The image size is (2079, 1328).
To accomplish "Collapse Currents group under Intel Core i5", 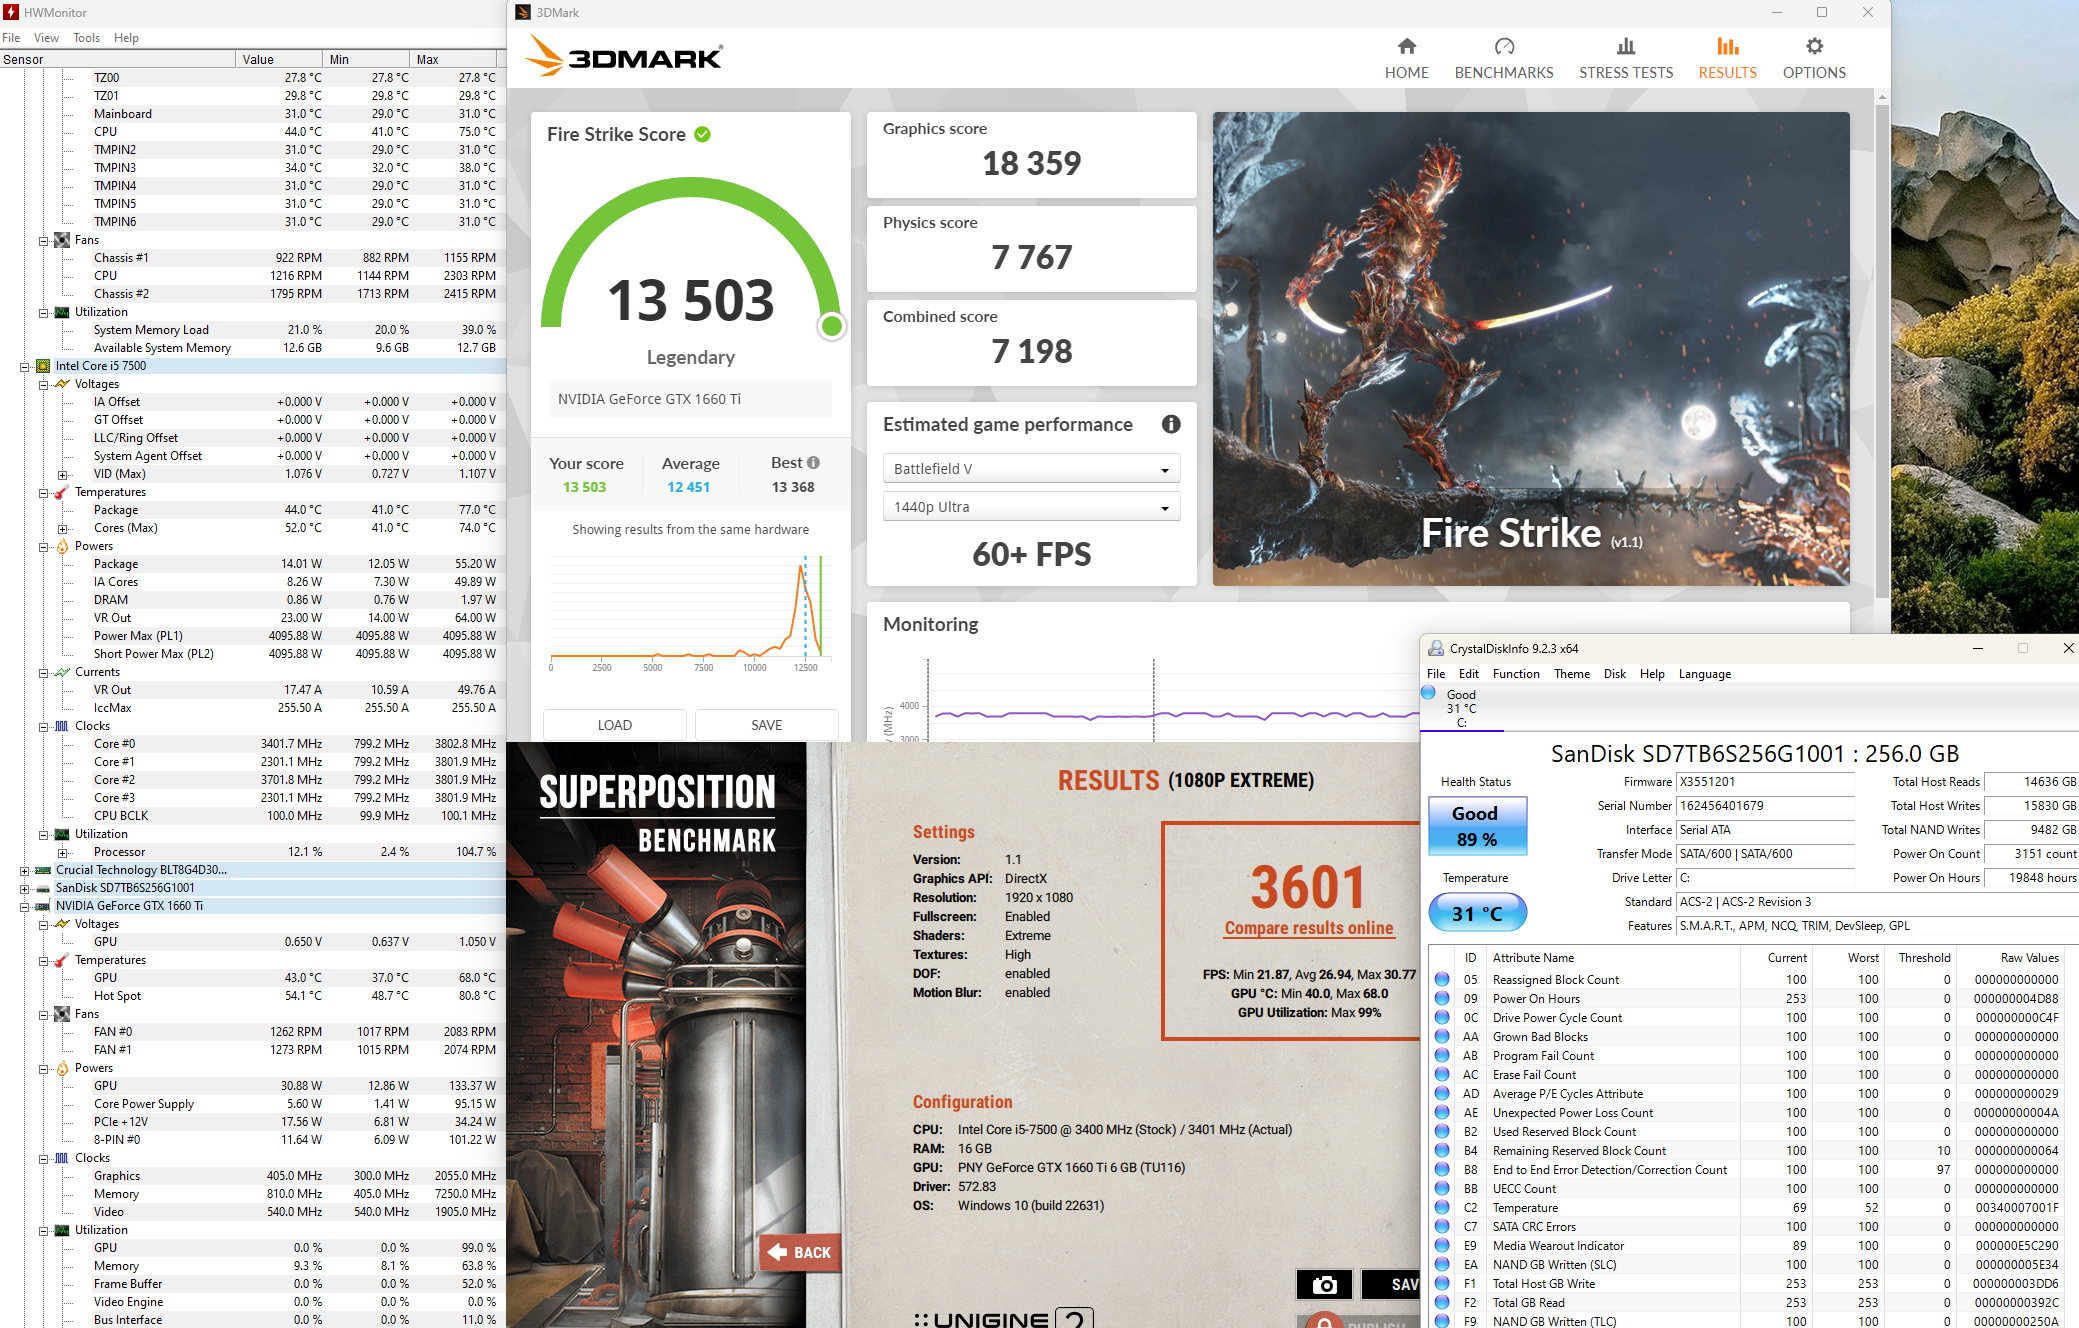I will click(43, 673).
